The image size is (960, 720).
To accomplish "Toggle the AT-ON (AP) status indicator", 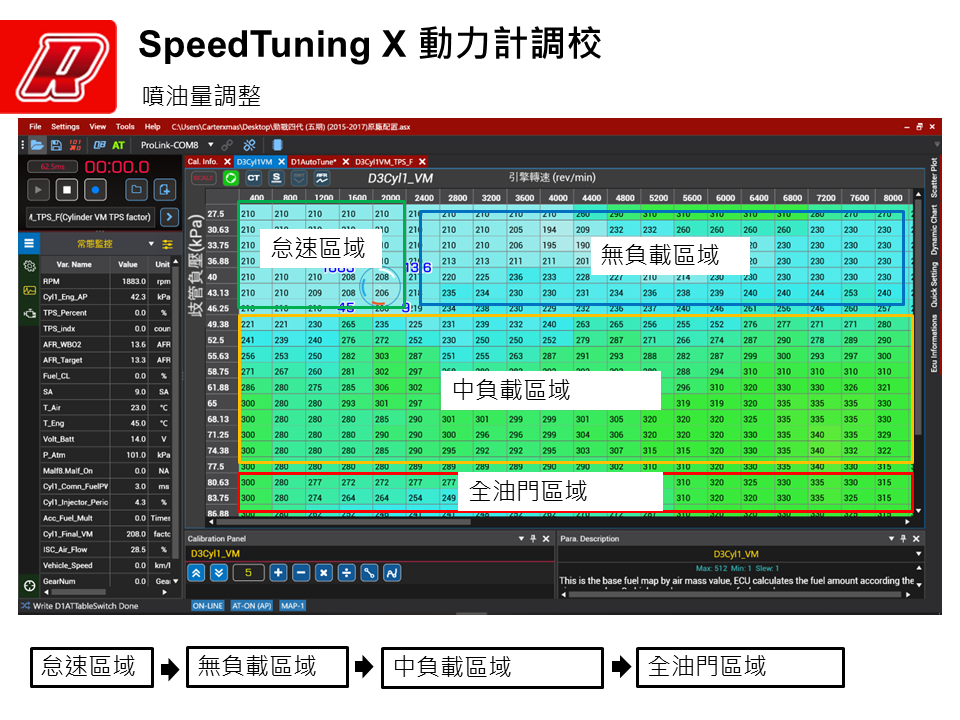I will [251, 606].
